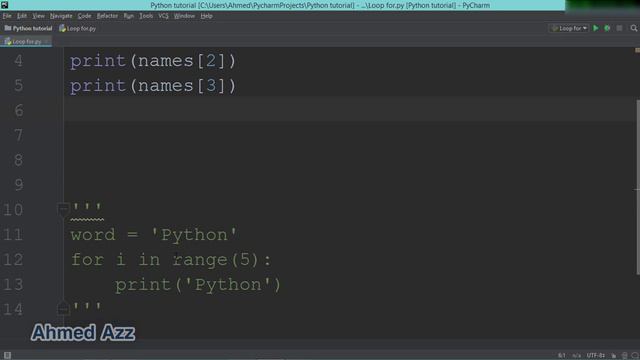Click print(names[2]) on line 4
This screenshot has width=640, height=360.
click(153, 61)
